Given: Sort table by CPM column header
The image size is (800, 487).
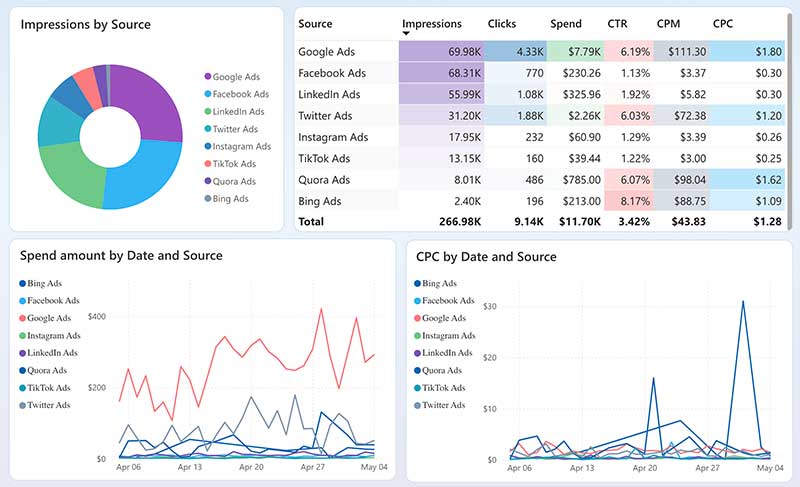Looking at the screenshot, I should 668,23.
